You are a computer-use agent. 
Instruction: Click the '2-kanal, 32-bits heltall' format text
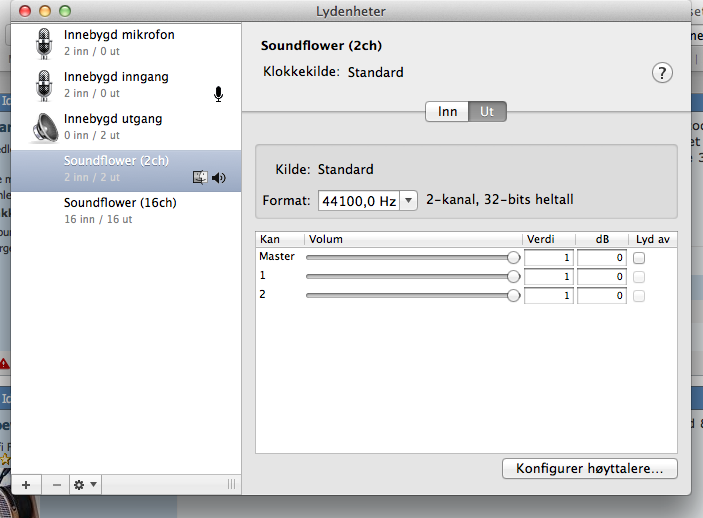point(500,200)
